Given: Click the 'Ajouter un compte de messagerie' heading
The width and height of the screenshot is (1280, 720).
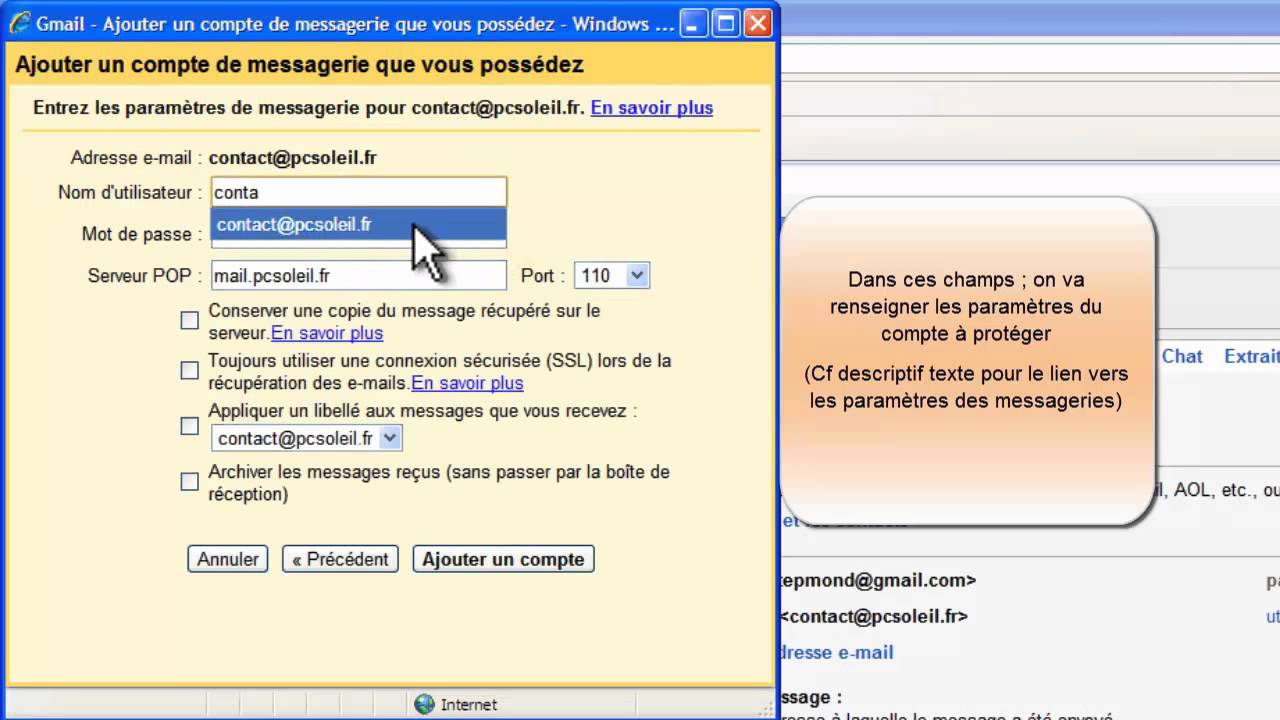Looking at the screenshot, I should 300,65.
